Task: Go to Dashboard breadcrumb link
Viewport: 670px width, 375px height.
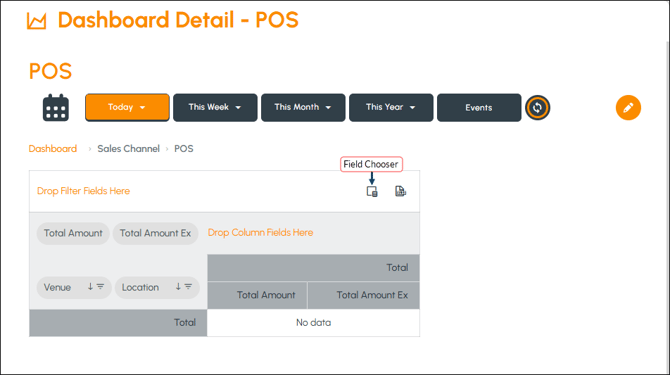Action: coord(53,149)
